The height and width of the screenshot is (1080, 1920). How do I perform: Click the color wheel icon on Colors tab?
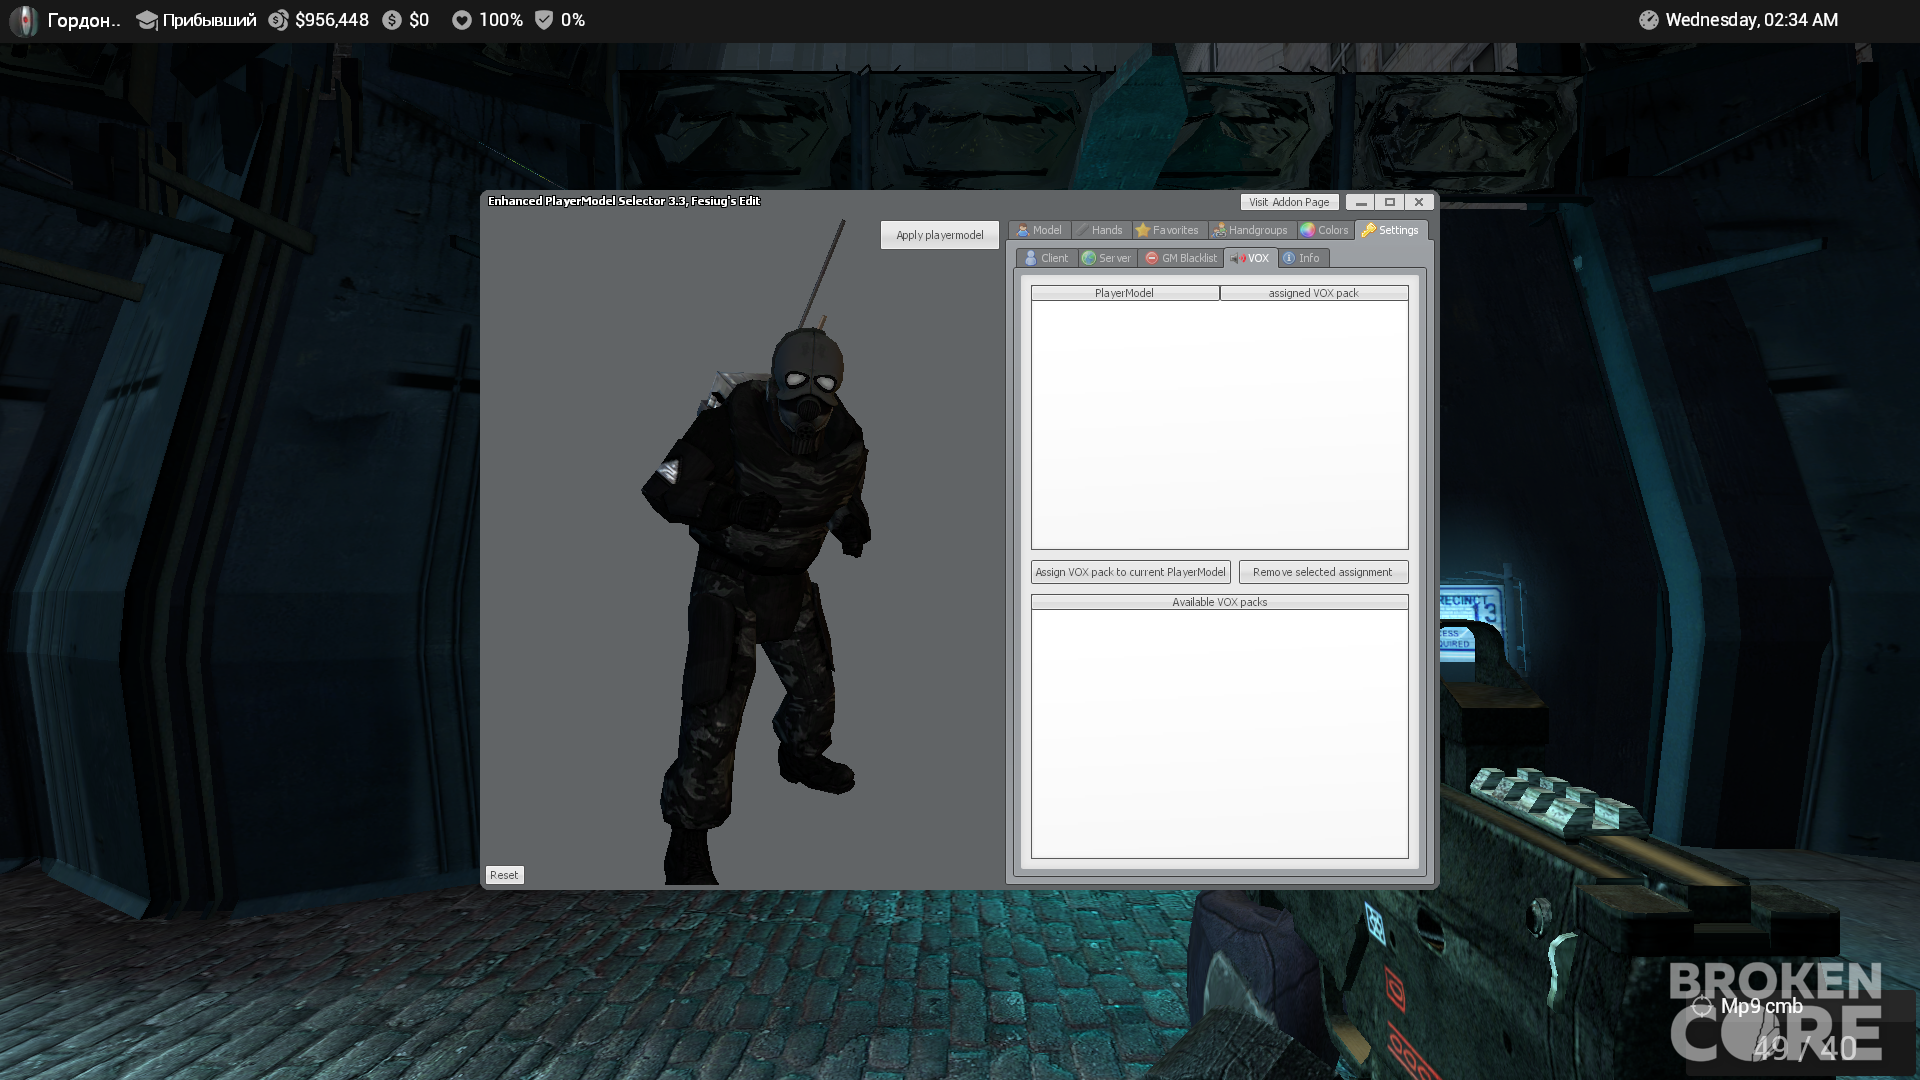(x=1307, y=230)
